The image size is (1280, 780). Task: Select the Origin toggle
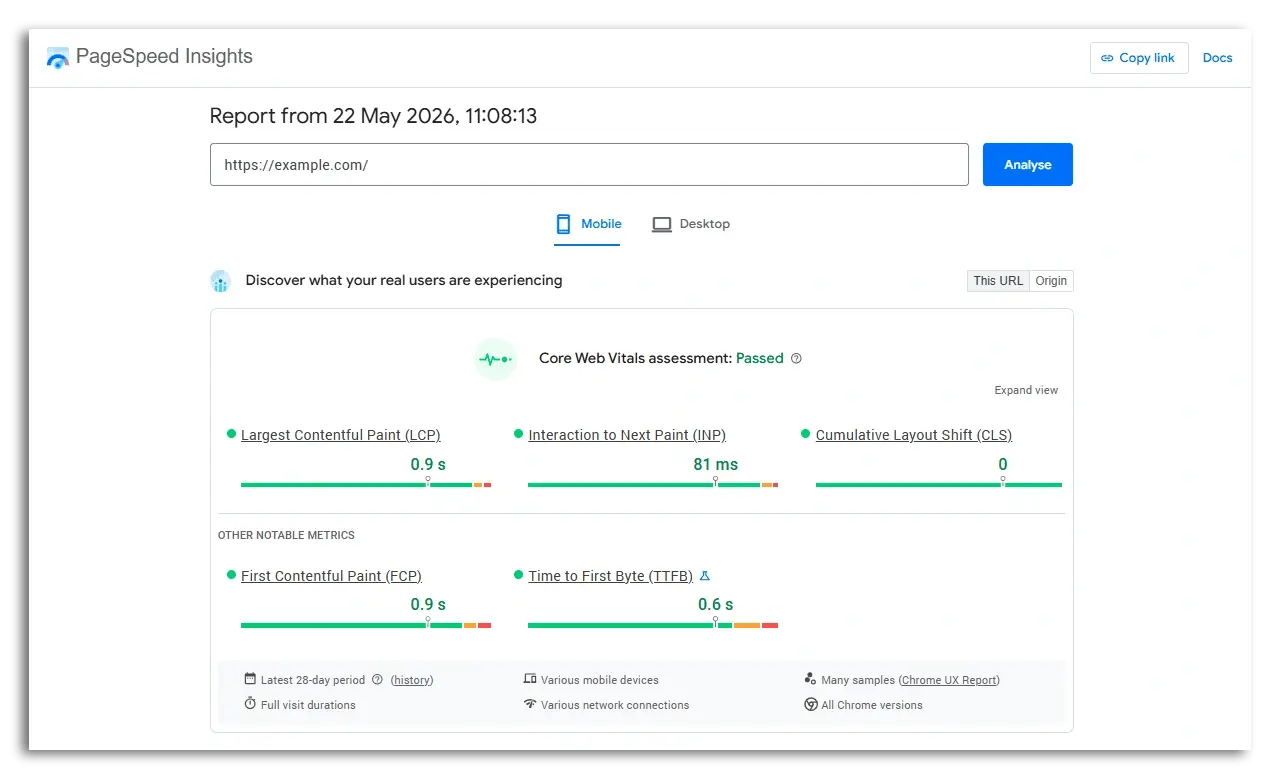pyautogui.click(x=1051, y=281)
